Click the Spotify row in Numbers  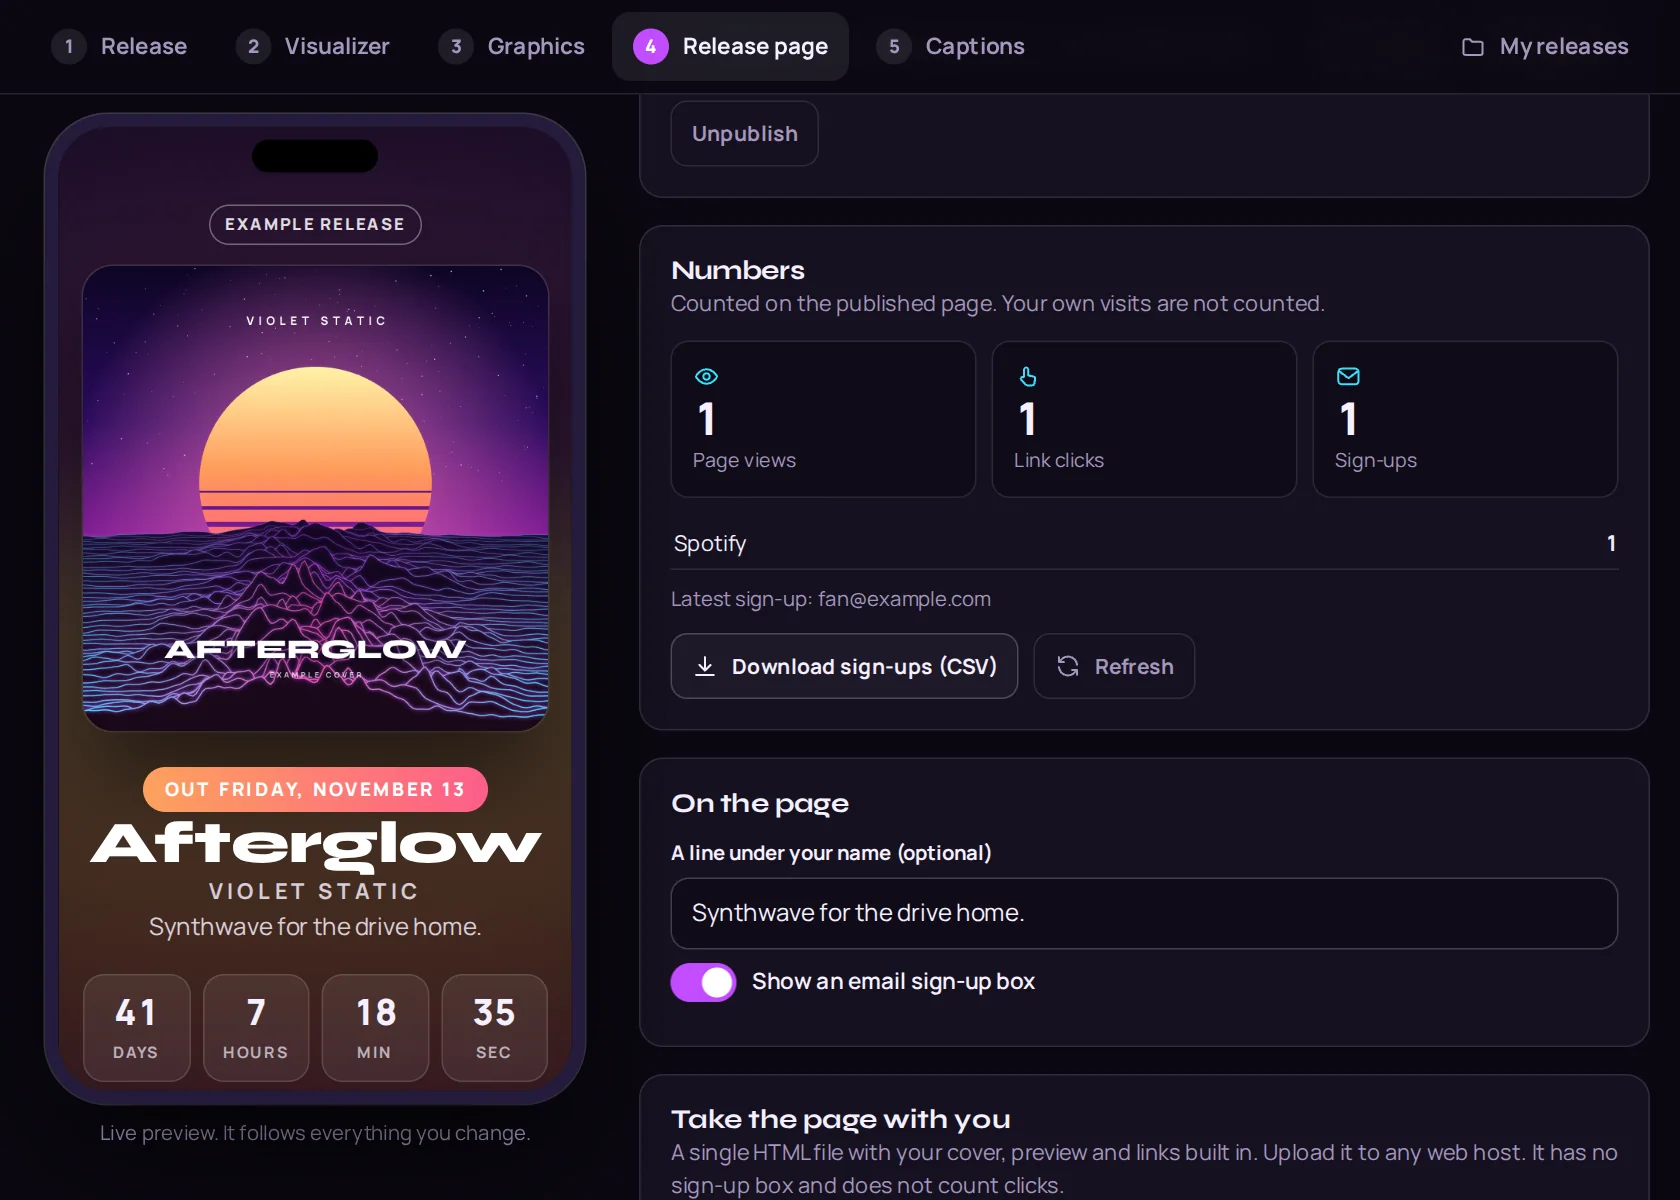tap(1144, 544)
